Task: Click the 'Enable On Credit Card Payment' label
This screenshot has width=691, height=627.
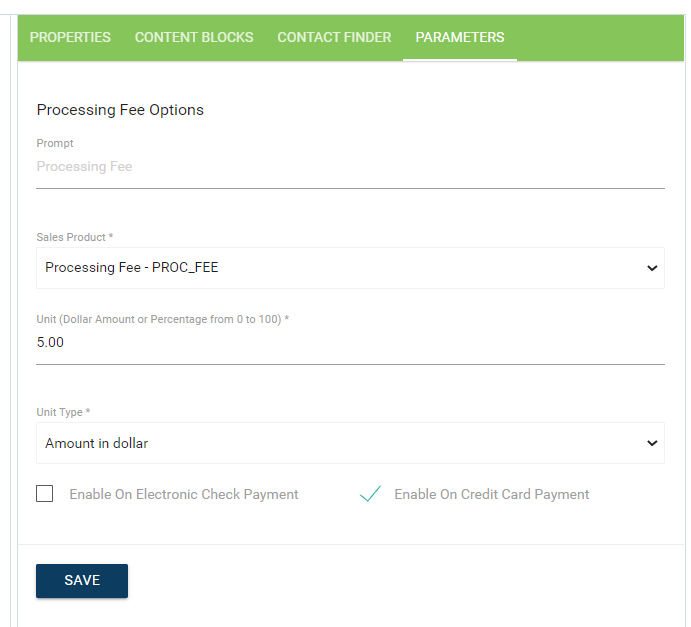Action: pos(492,494)
